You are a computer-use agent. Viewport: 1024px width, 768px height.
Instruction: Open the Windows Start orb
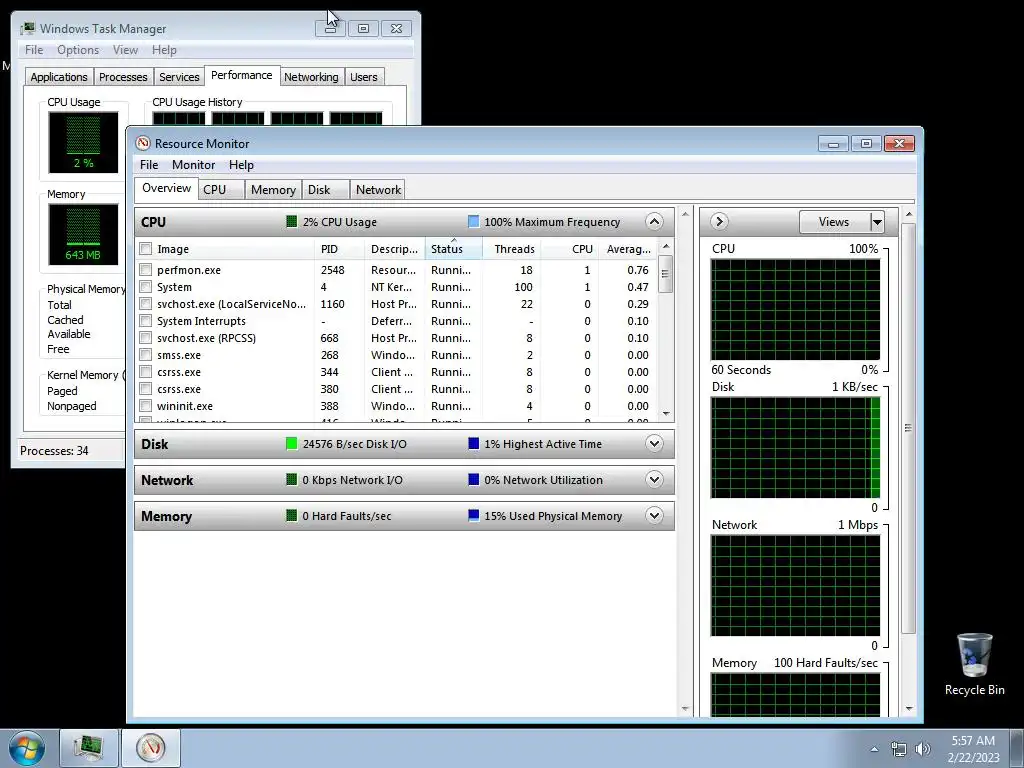click(x=27, y=748)
